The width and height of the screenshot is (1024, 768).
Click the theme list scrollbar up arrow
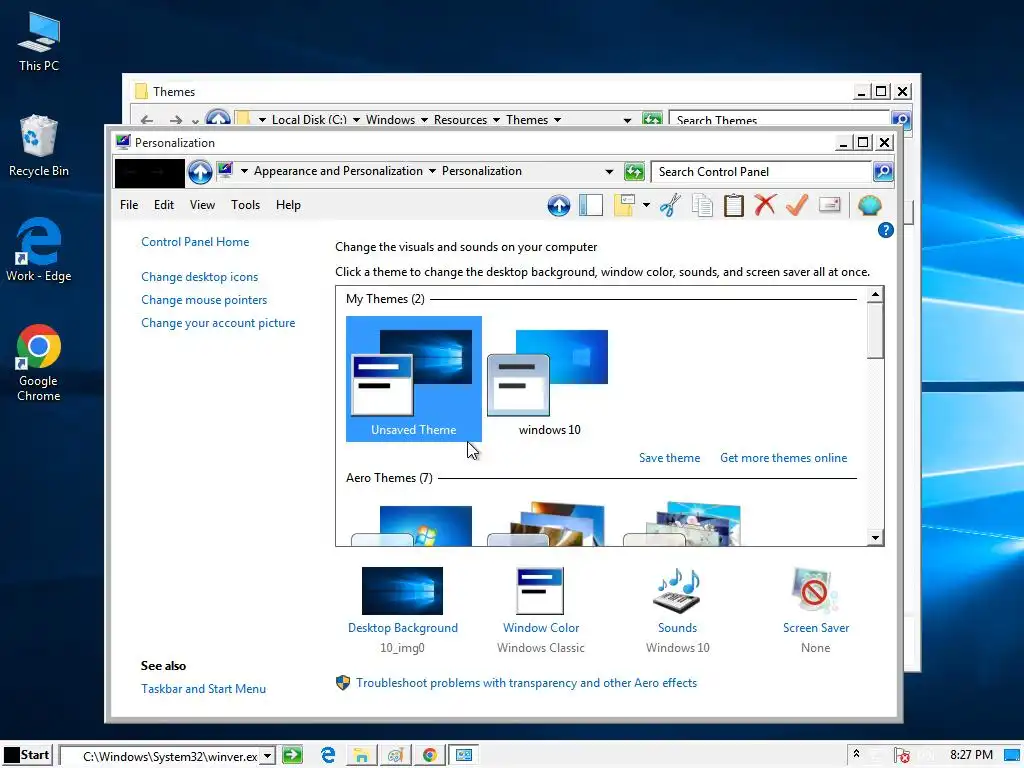(875, 295)
